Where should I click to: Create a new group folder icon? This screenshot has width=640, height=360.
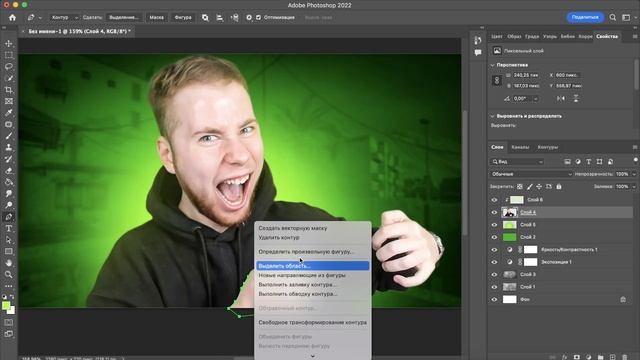(x=600, y=357)
